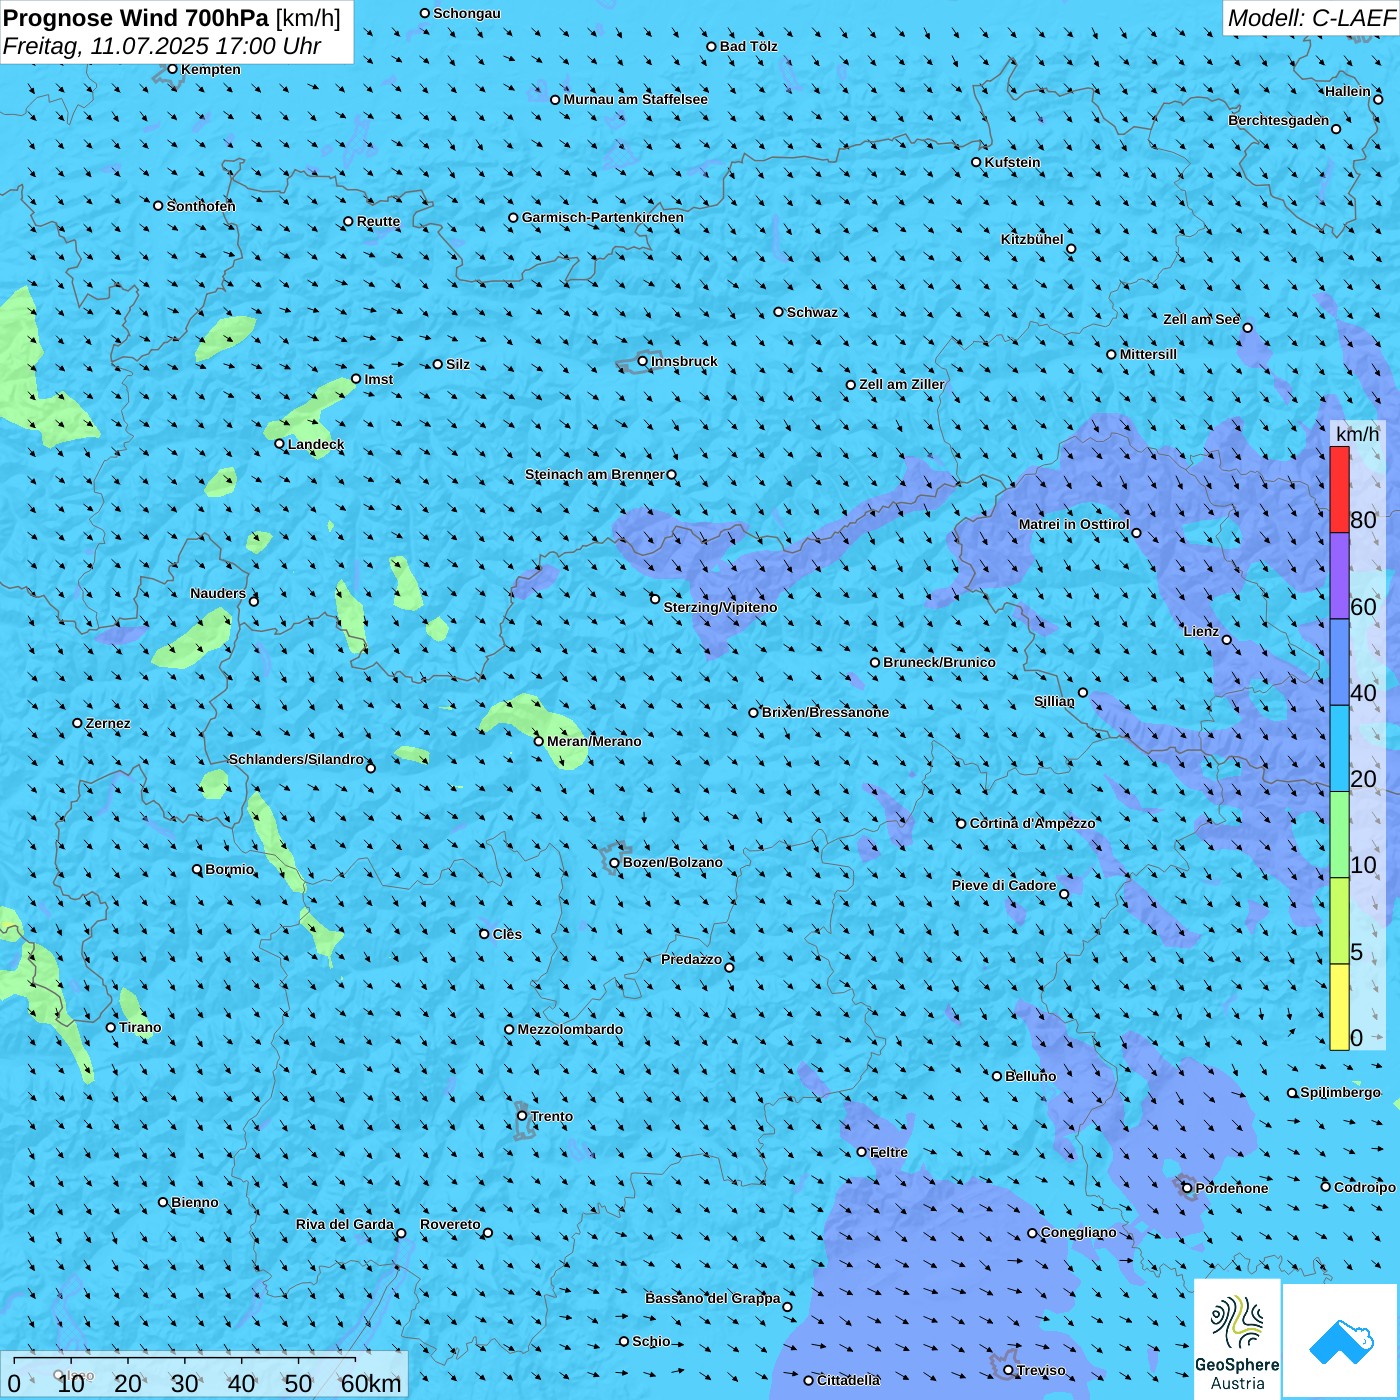Click the Zell am See marker
1400x1400 pixels.
[x=1247, y=328]
